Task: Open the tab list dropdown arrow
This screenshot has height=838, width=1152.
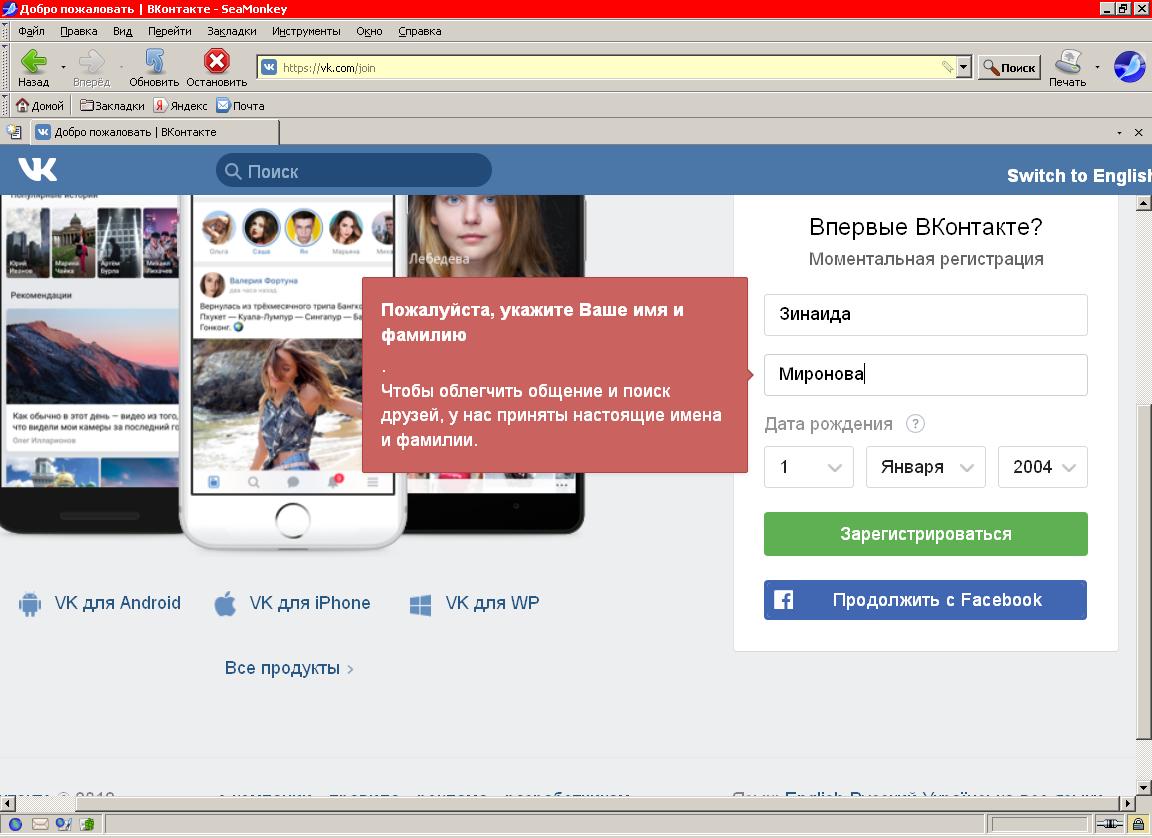Action: [1119, 133]
